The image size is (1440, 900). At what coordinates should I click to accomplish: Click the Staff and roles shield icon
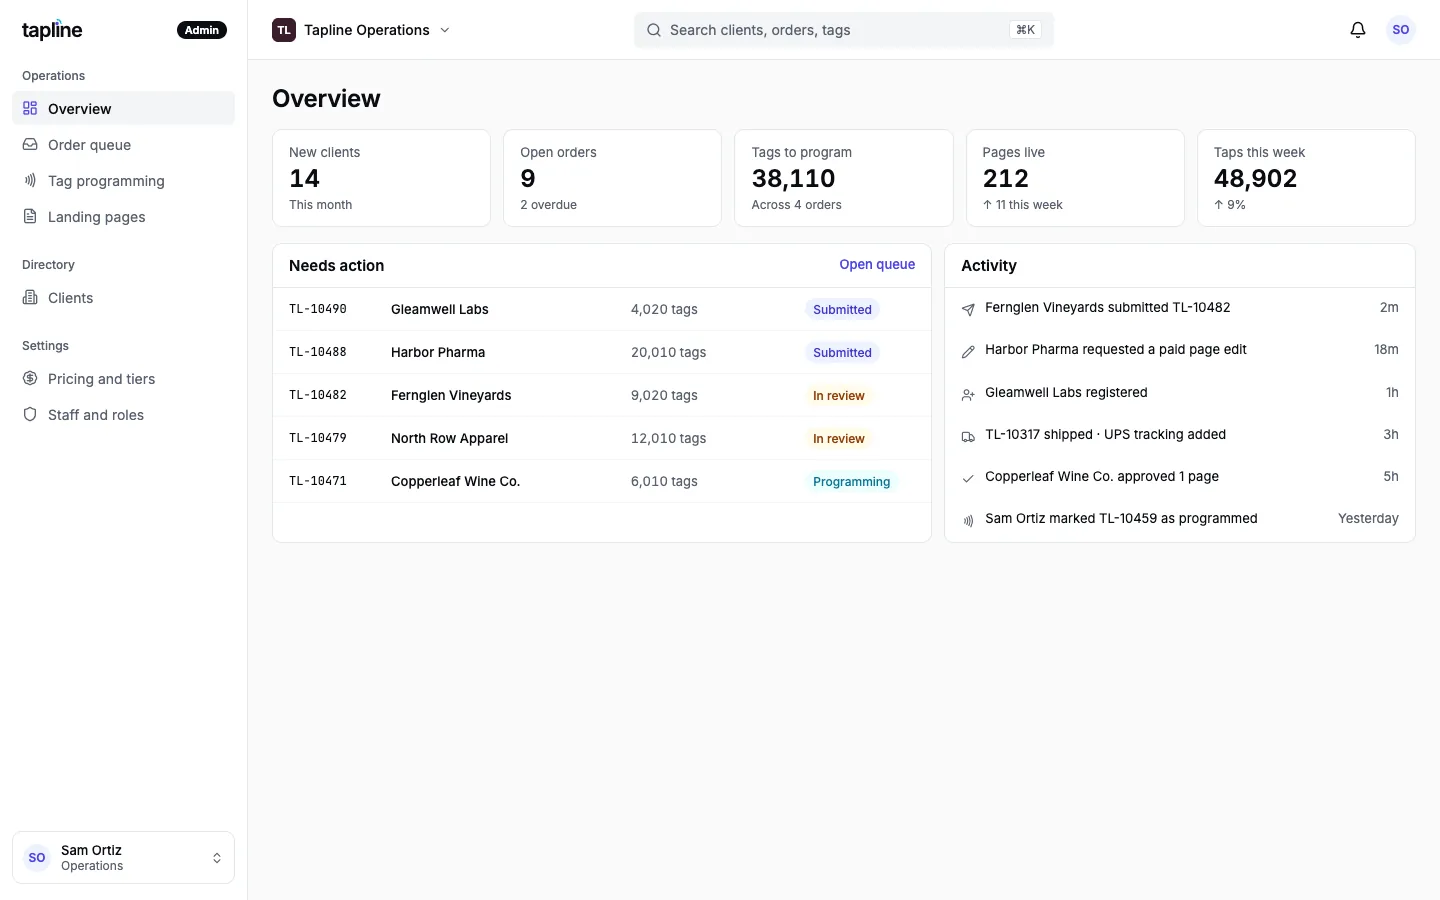click(30, 414)
